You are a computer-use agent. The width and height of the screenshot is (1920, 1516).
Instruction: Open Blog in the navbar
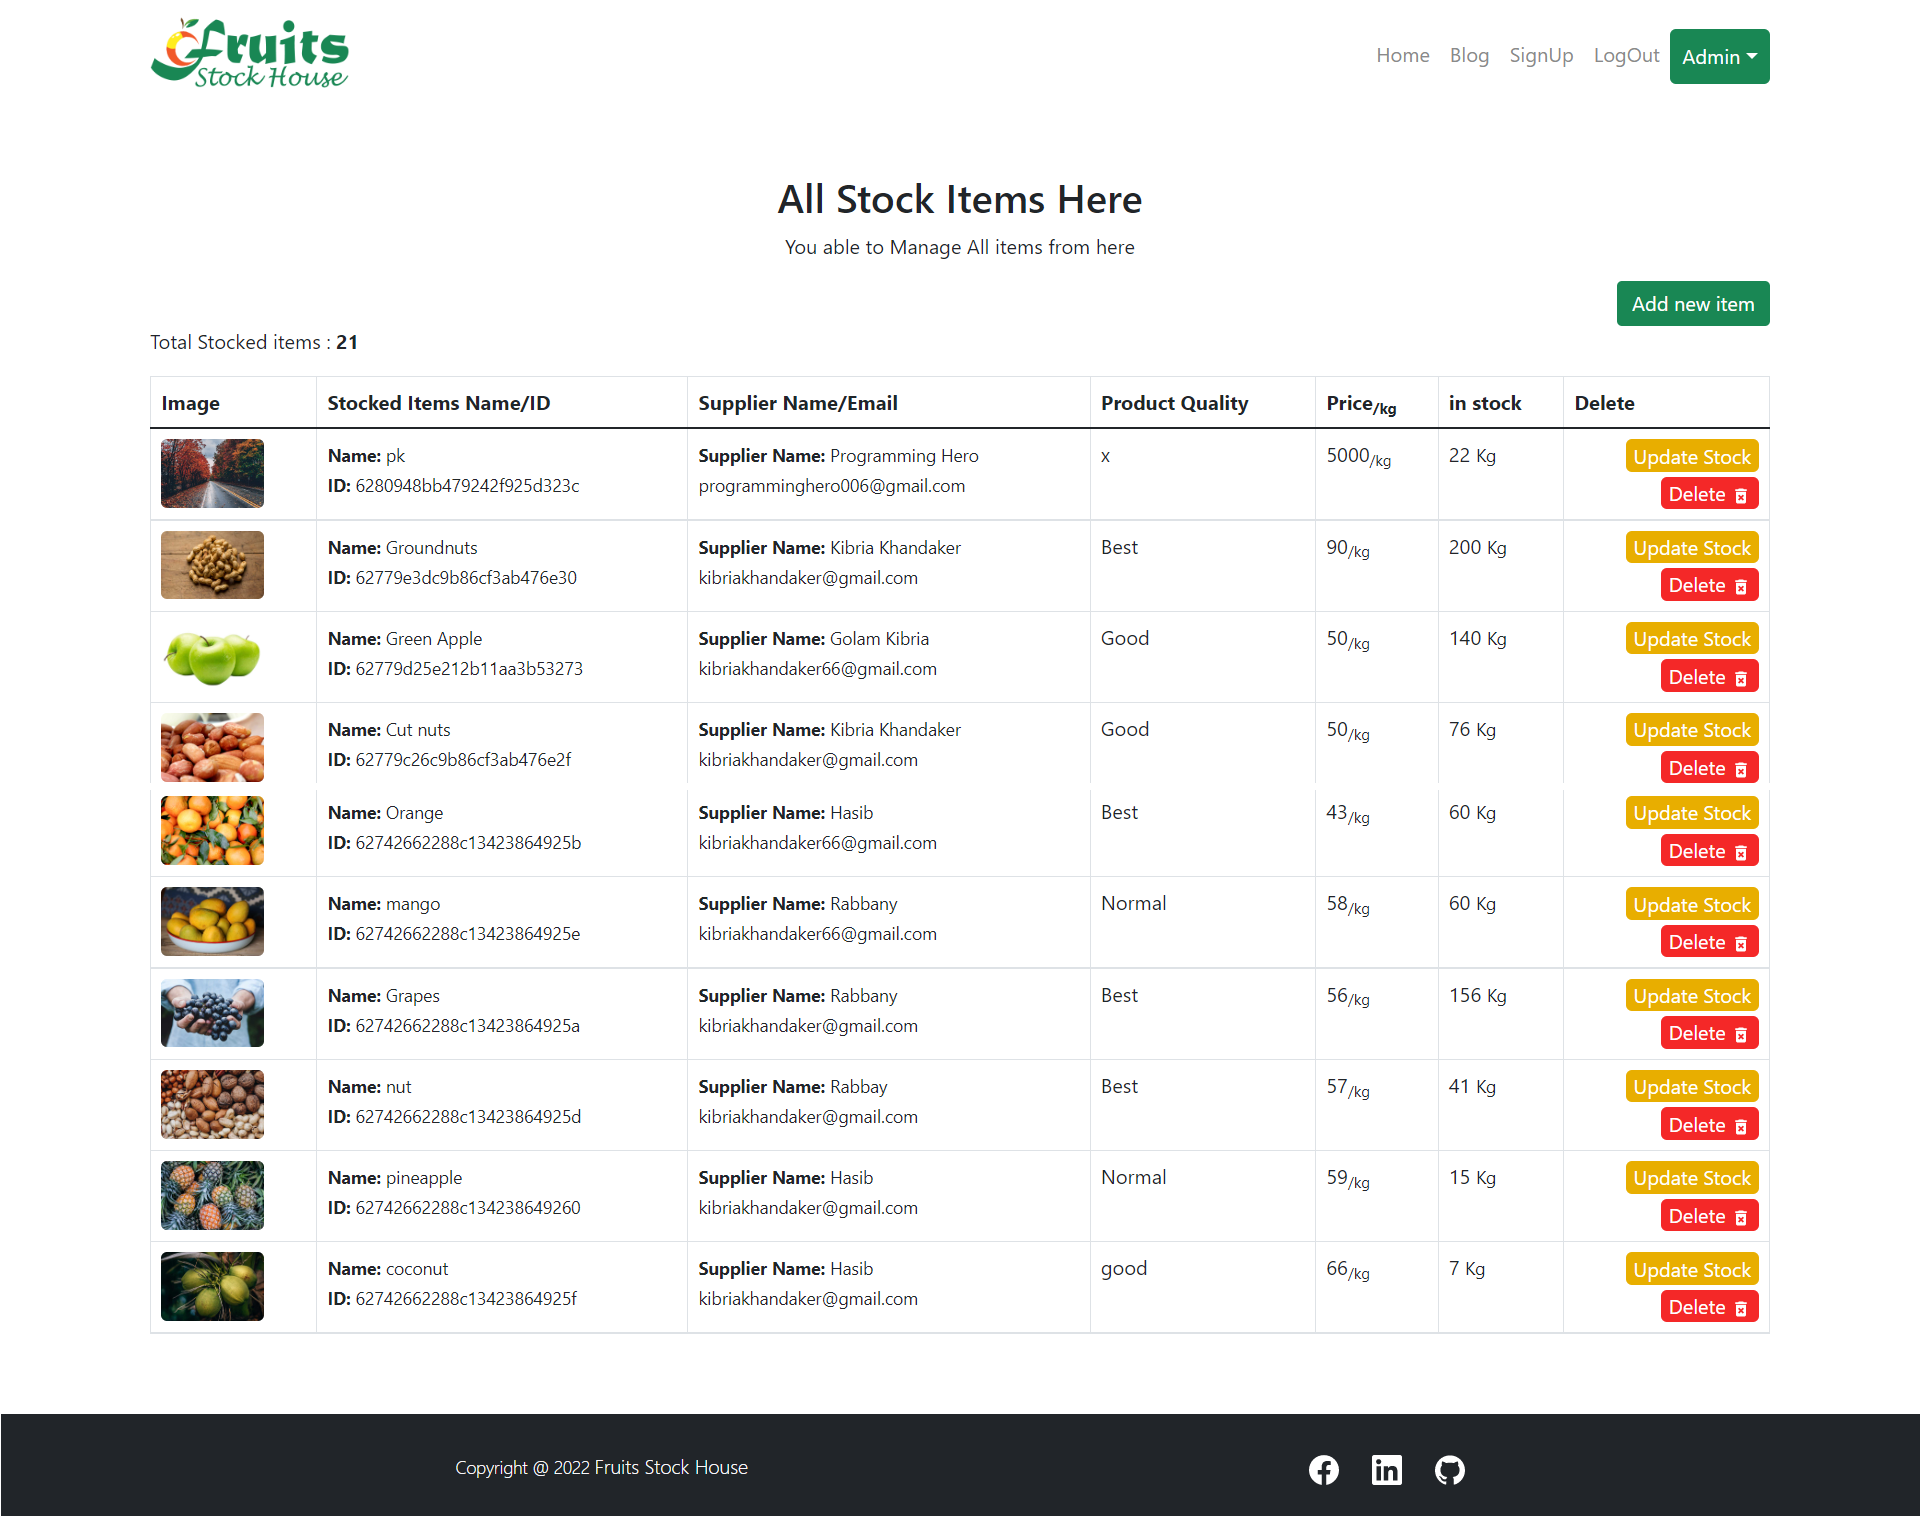[x=1469, y=55]
